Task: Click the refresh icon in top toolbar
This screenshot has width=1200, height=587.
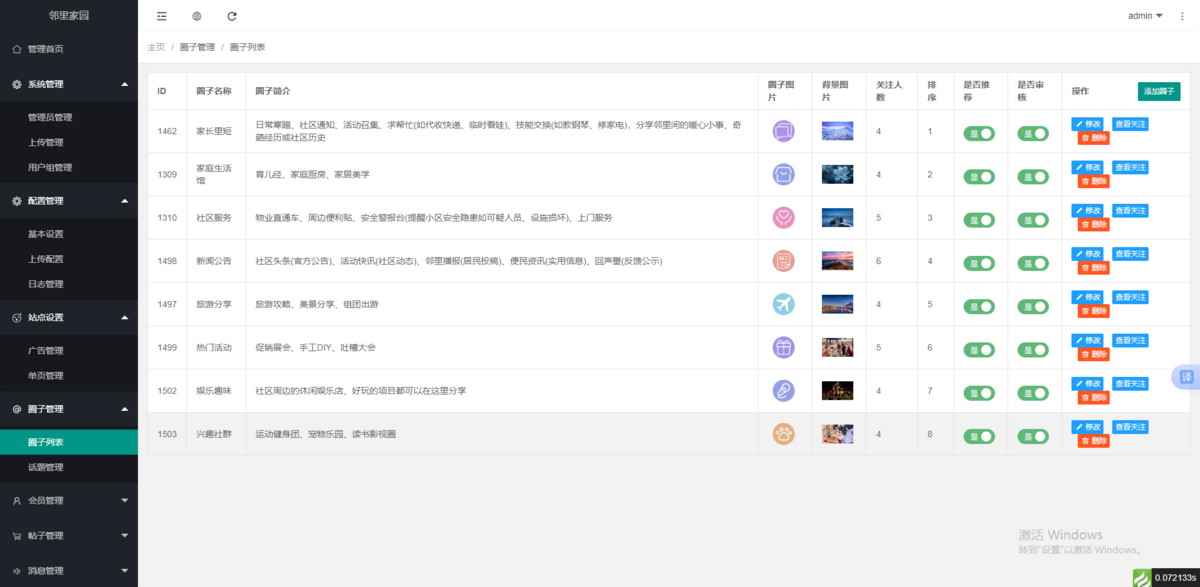Action: pos(232,16)
